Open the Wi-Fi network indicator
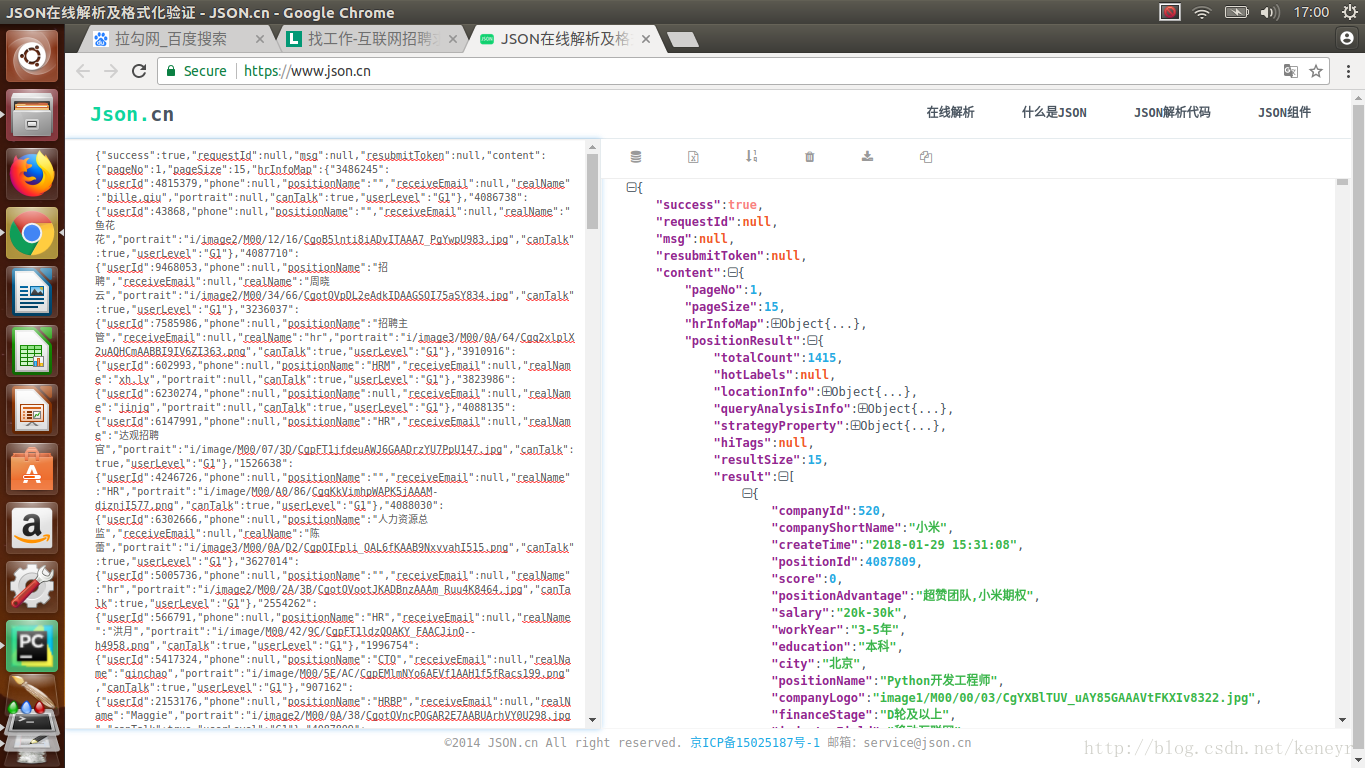This screenshot has width=1365, height=768. click(x=1202, y=12)
